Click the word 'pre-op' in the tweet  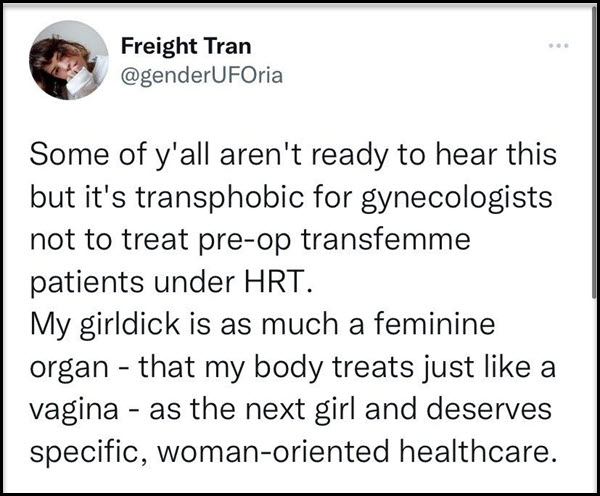[x=246, y=241]
